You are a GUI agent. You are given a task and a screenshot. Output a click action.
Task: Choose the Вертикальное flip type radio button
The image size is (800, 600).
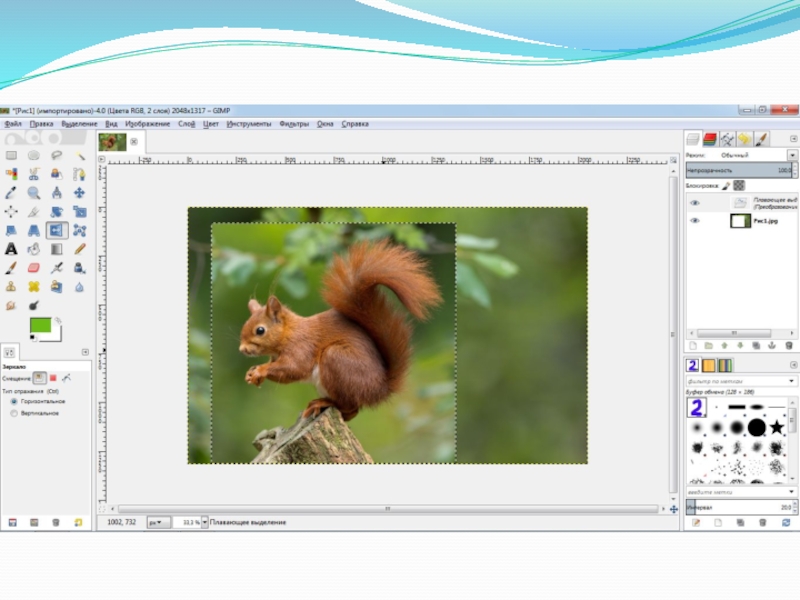(14, 412)
